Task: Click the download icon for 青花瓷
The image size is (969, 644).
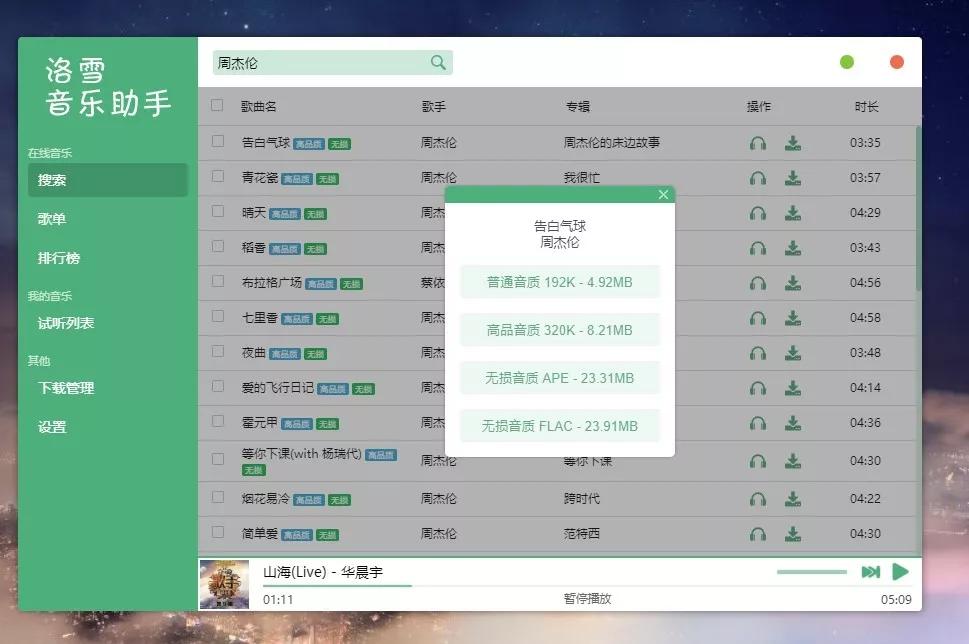Action: [793, 177]
